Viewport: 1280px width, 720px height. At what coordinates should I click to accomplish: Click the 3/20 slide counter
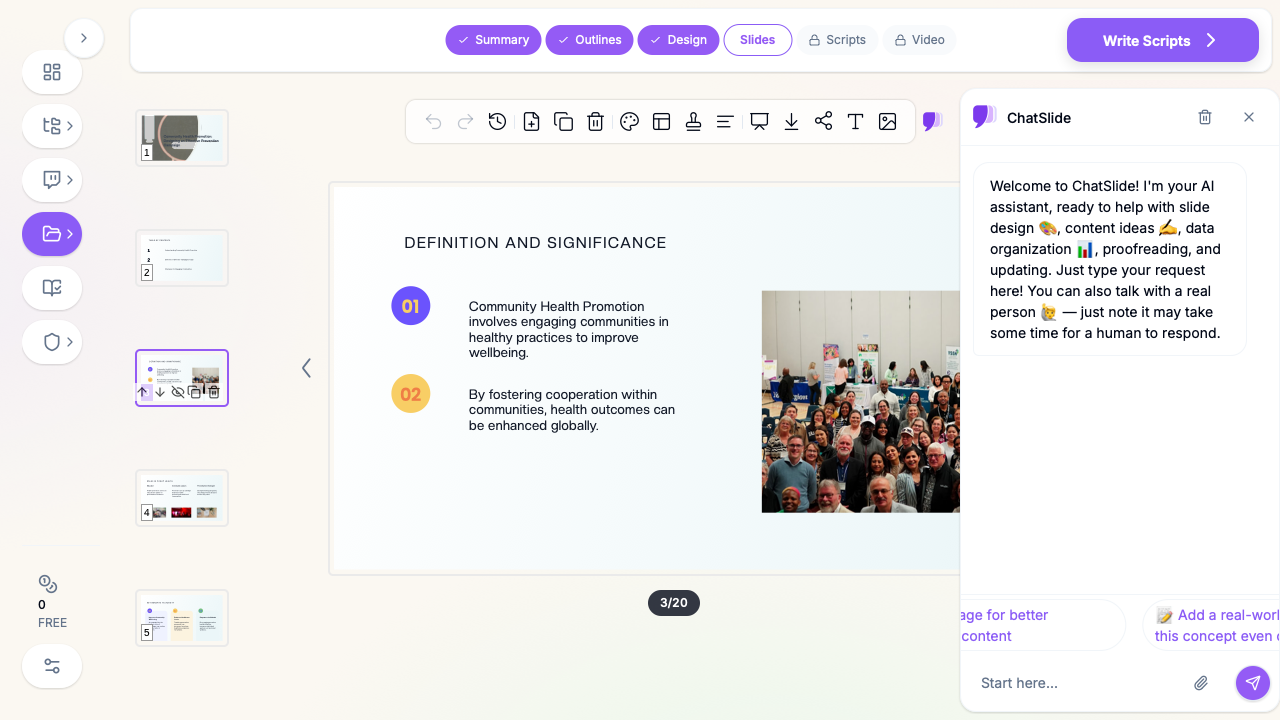pos(674,603)
